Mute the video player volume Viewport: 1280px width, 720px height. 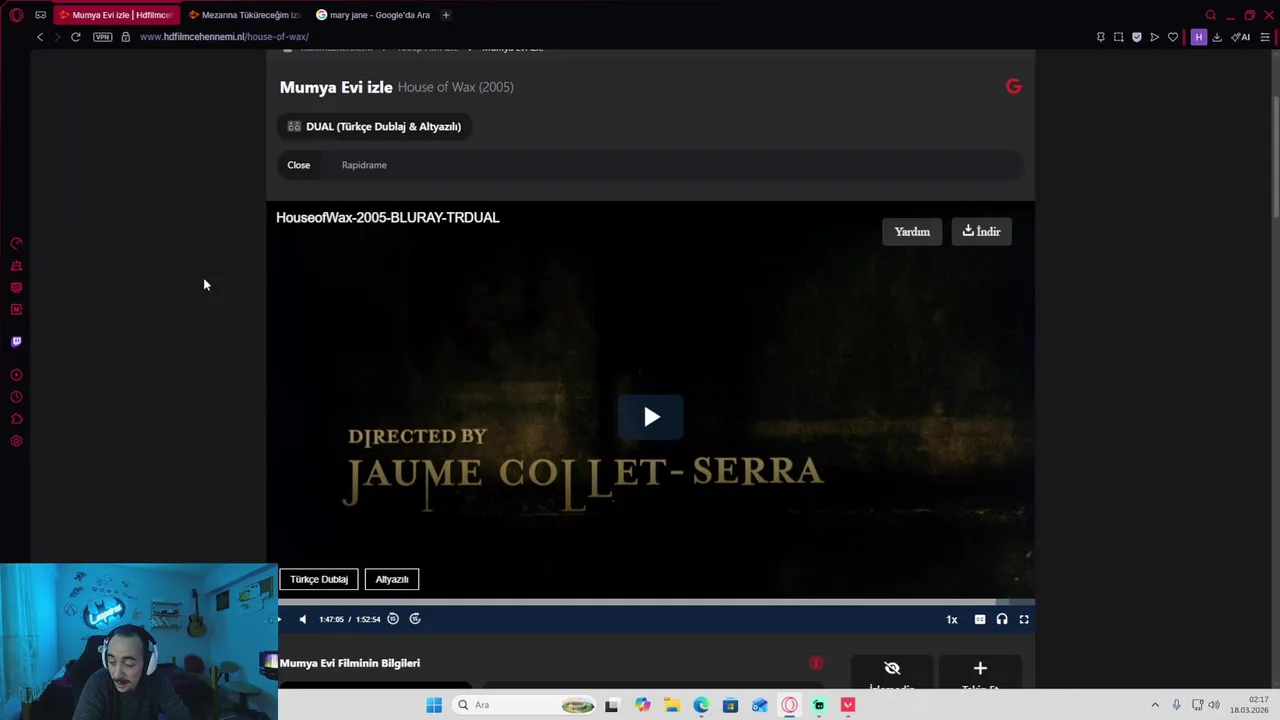point(303,619)
